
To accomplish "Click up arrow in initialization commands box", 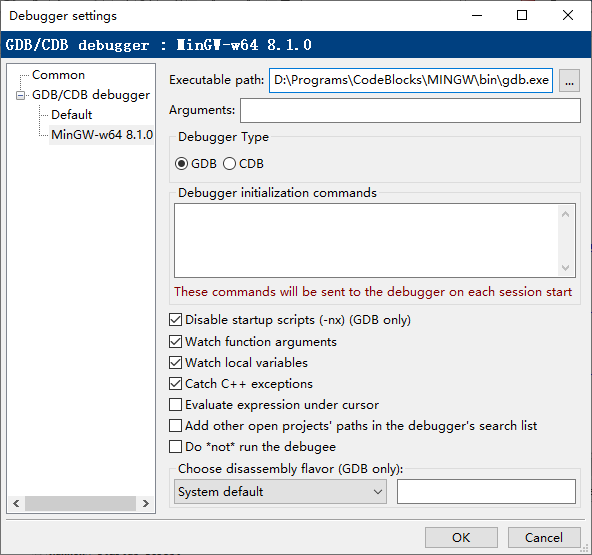I will tap(565, 214).
